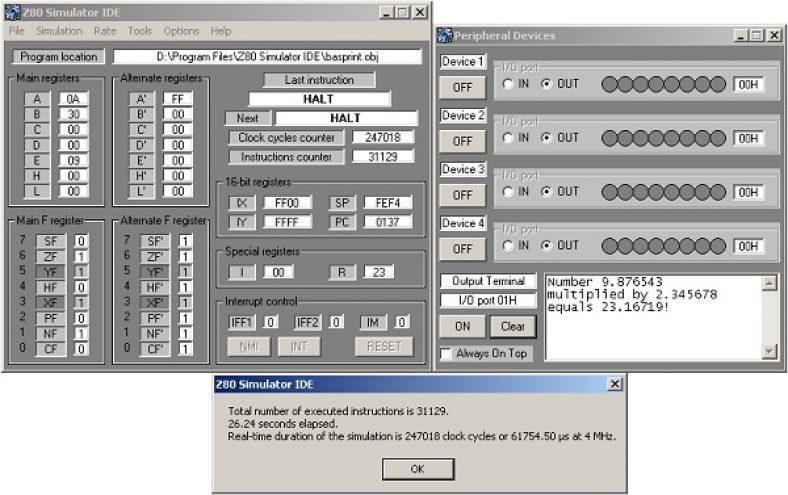The height and width of the screenshot is (495, 788).
Task: Clear the Output Terminal
Action: tap(513, 326)
